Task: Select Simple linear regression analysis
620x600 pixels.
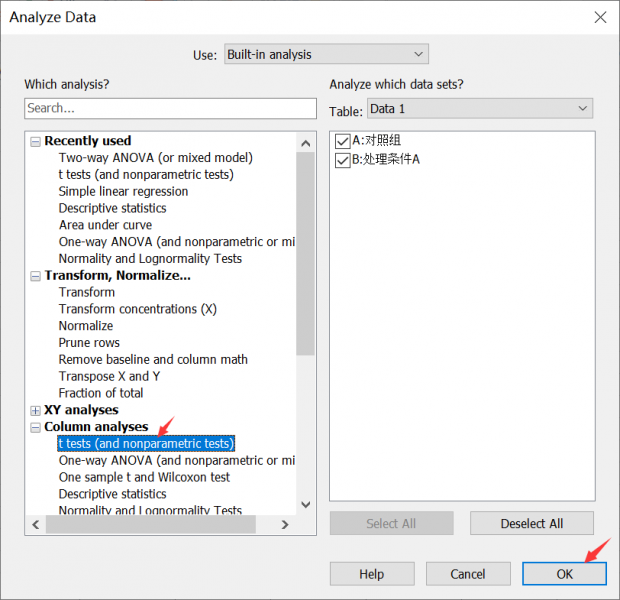Action: (123, 191)
